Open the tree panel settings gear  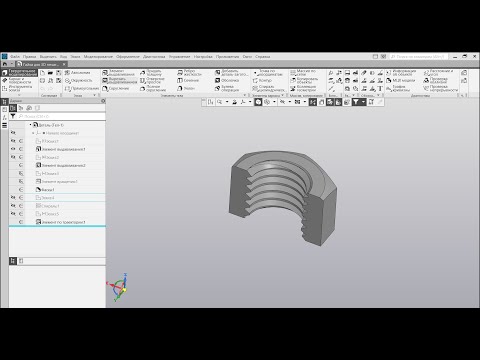click(103, 101)
